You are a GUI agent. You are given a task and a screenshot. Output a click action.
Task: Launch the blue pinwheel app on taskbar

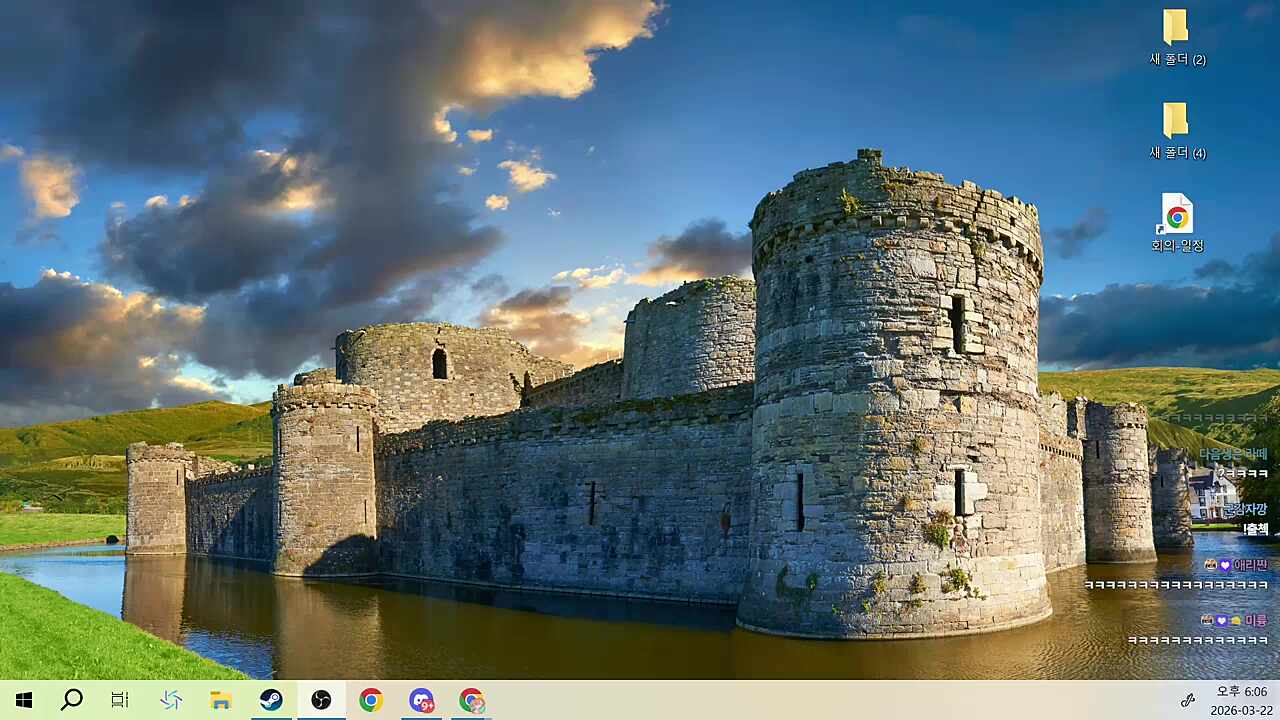coord(171,700)
